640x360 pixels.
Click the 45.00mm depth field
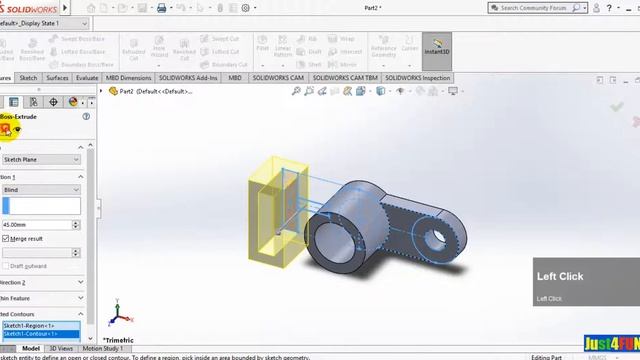[x=37, y=224]
